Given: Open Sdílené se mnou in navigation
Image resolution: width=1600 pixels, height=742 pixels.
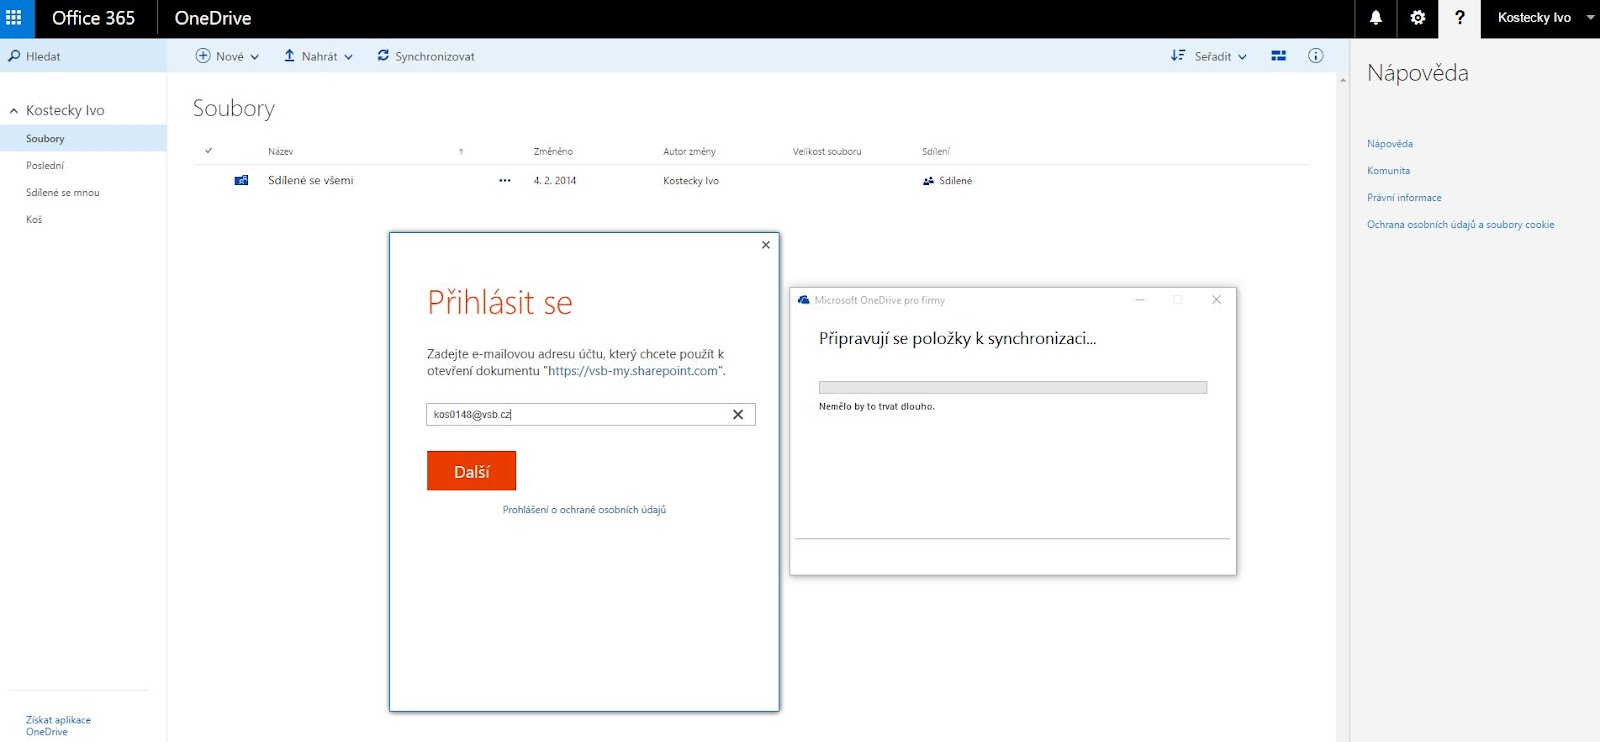Looking at the screenshot, I should tap(63, 193).
